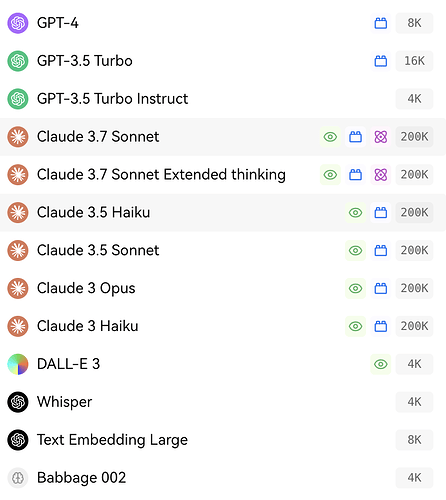
Task: Click the colorful DALL-E 3 logo
Action: (x=18, y=364)
